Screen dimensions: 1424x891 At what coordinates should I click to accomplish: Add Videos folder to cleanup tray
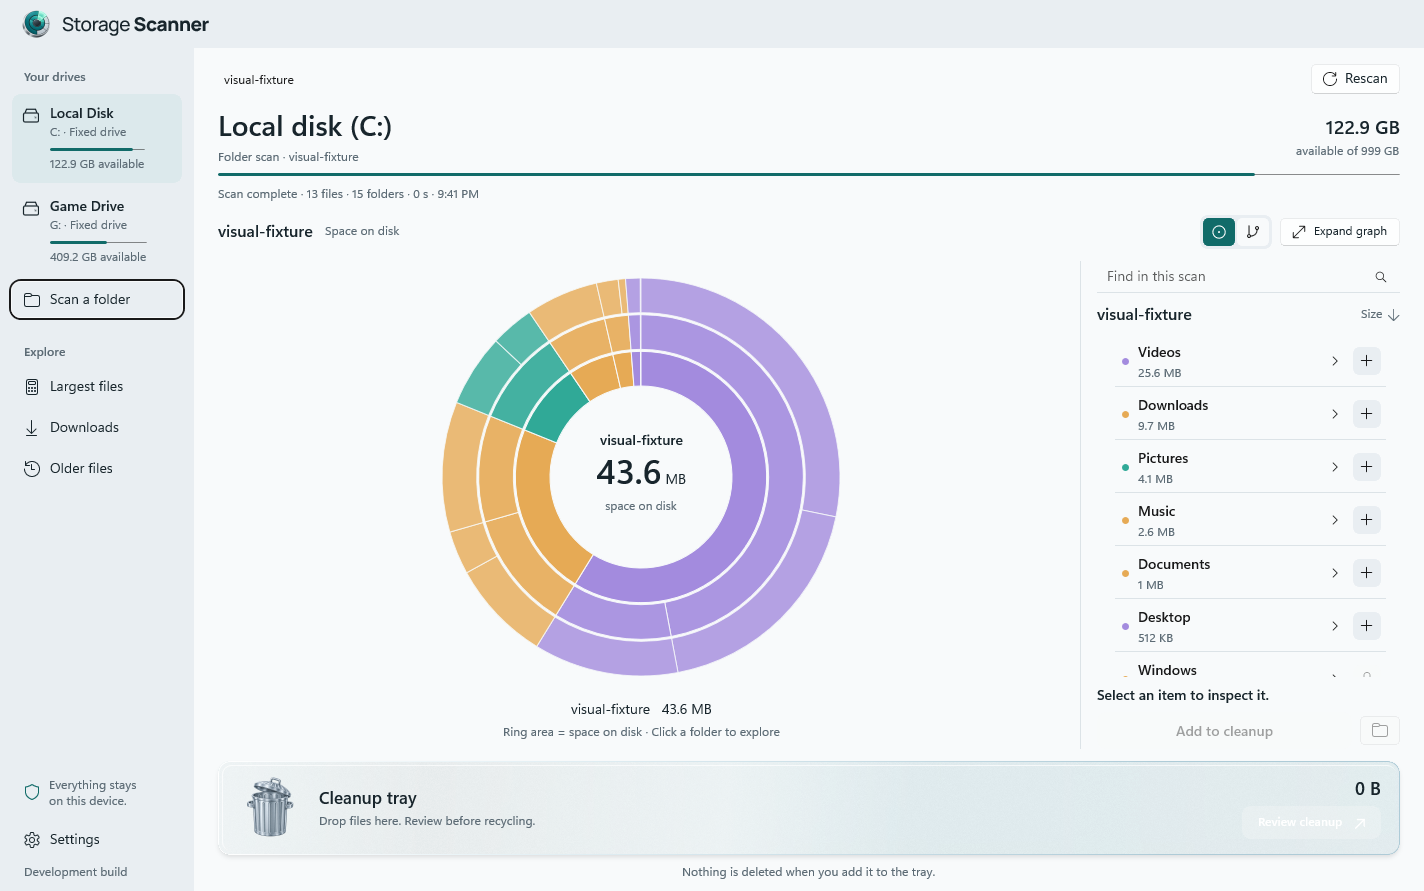pos(1366,361)
